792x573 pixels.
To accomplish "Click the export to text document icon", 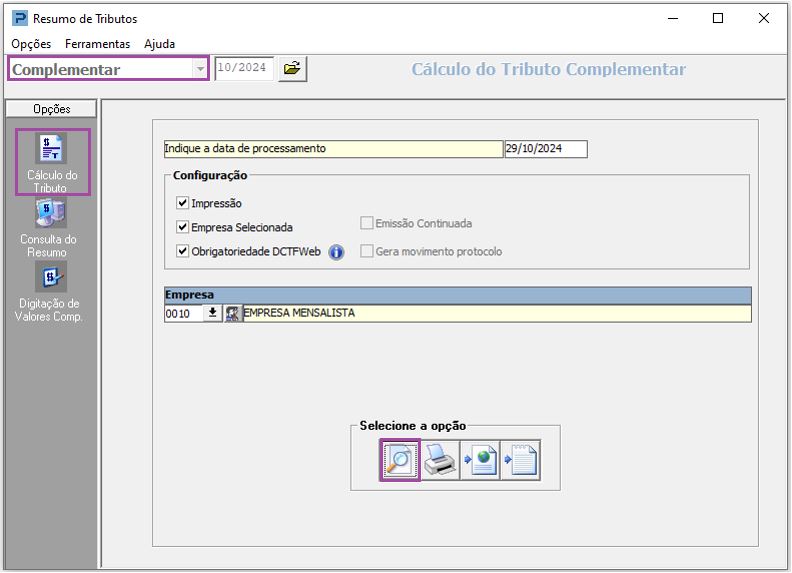I will point(520,460).
